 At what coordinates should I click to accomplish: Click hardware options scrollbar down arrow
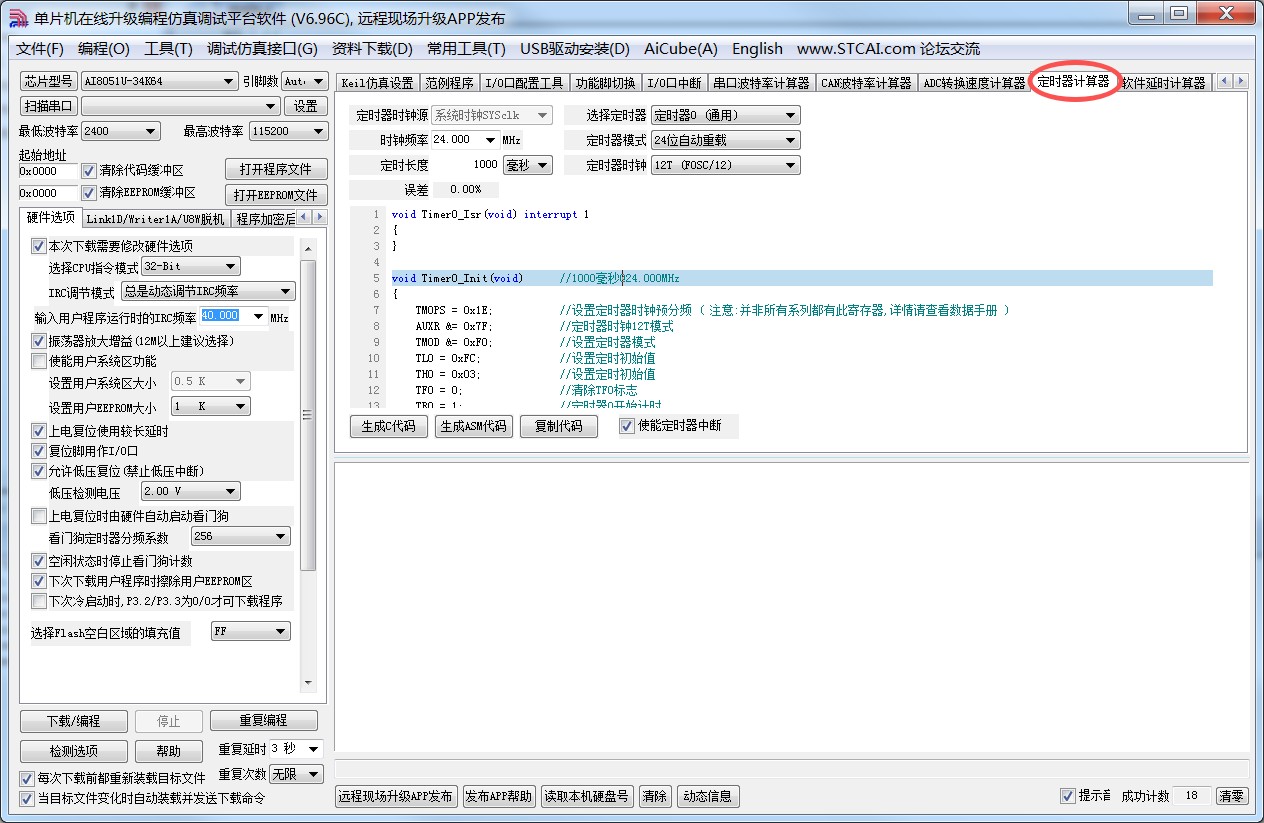click(308, 683)
